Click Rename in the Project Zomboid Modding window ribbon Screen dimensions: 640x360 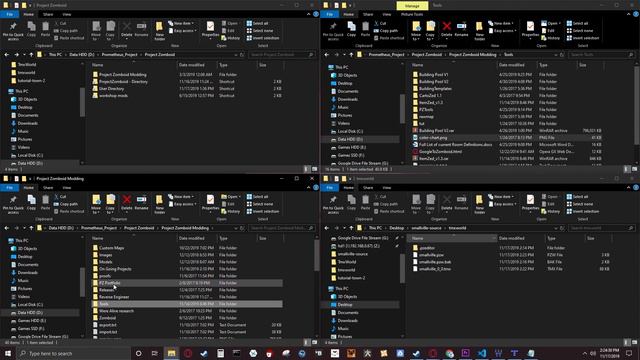pos(141,202)
